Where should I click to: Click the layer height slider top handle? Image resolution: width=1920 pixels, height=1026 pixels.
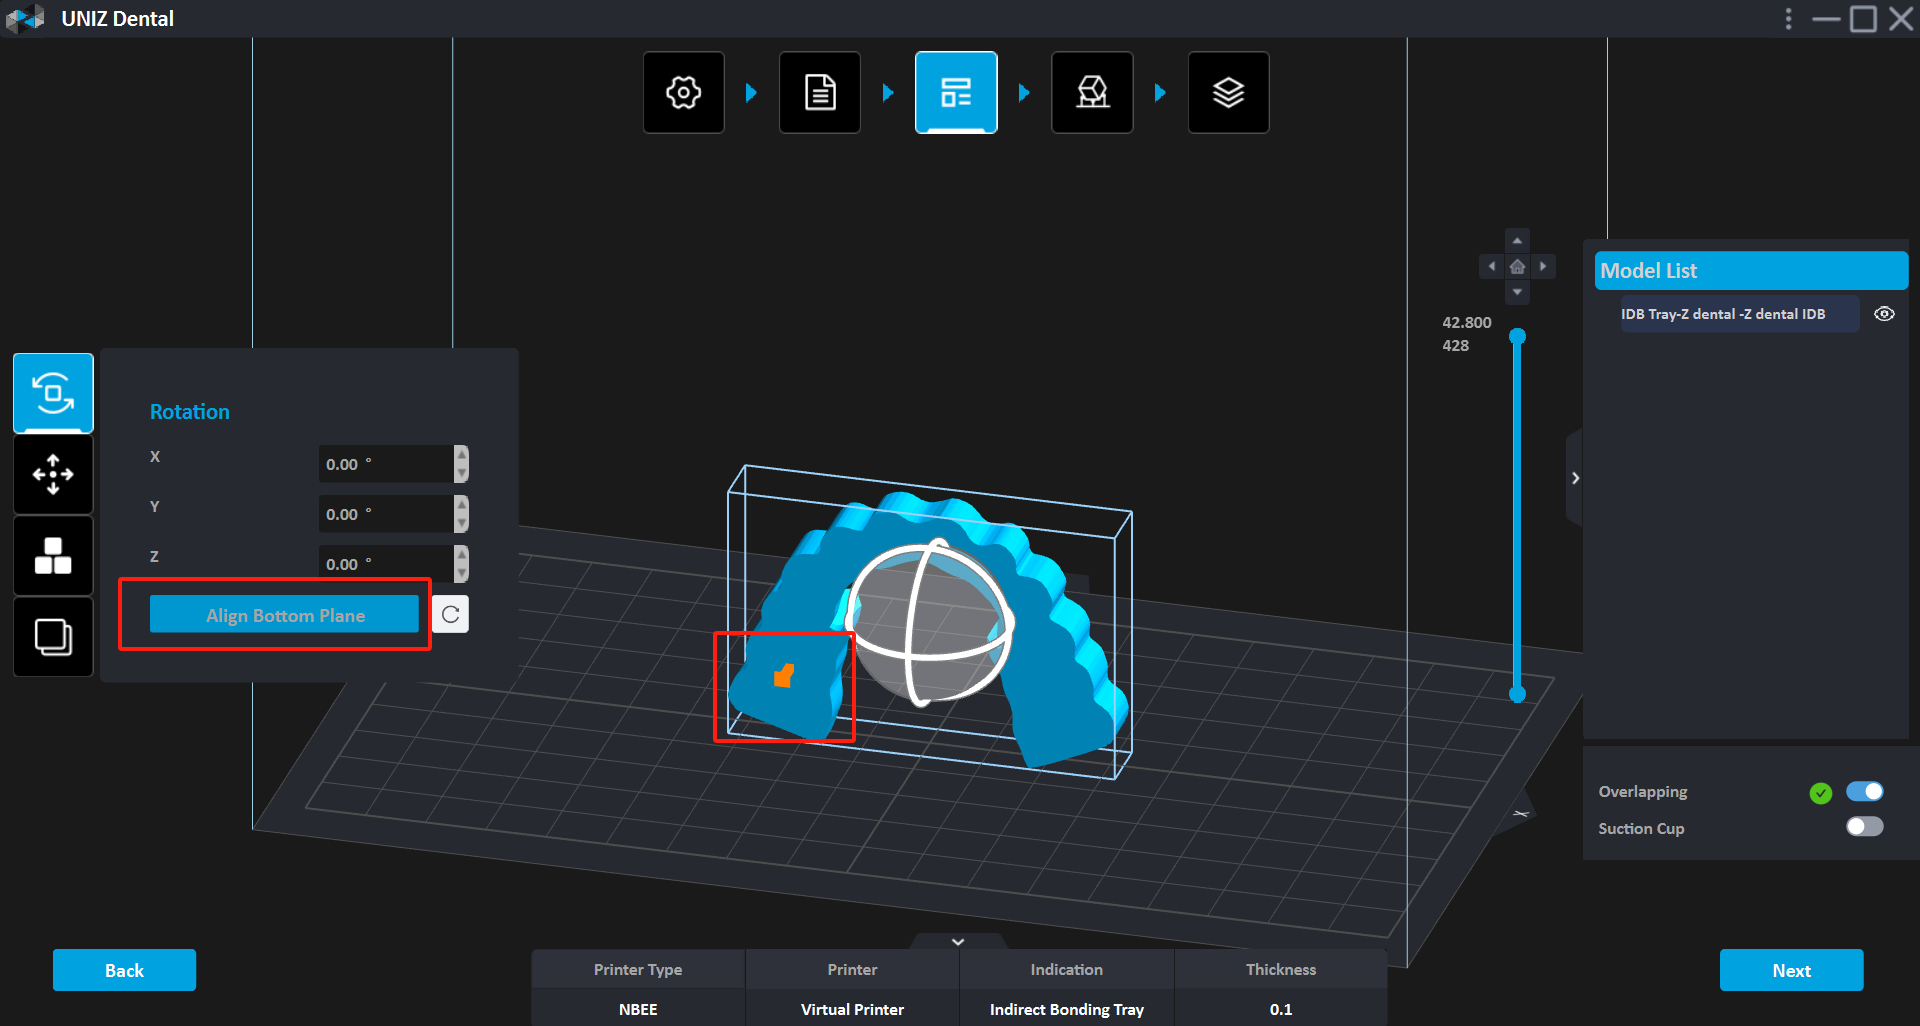[x=1517, y=337]
